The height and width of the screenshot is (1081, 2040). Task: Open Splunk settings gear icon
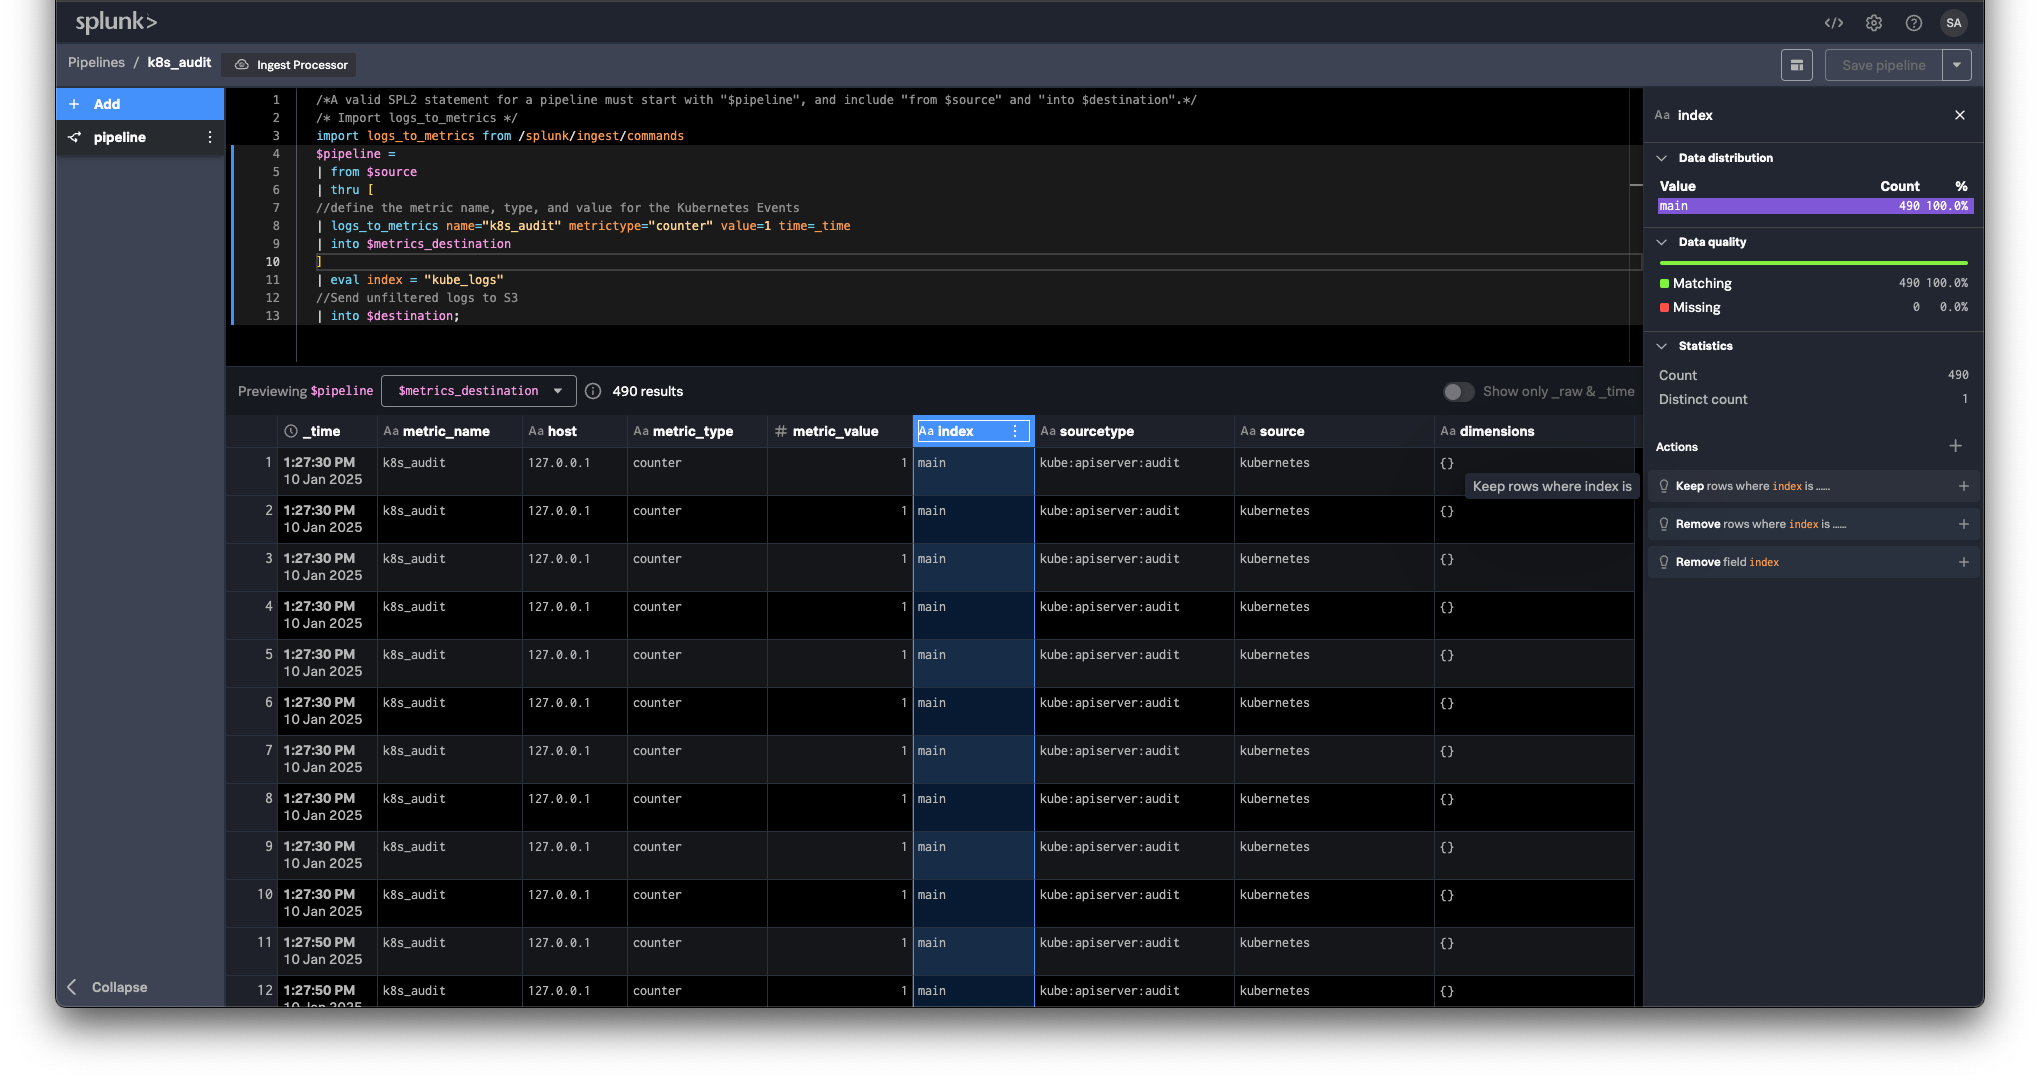pos(1874,22)
